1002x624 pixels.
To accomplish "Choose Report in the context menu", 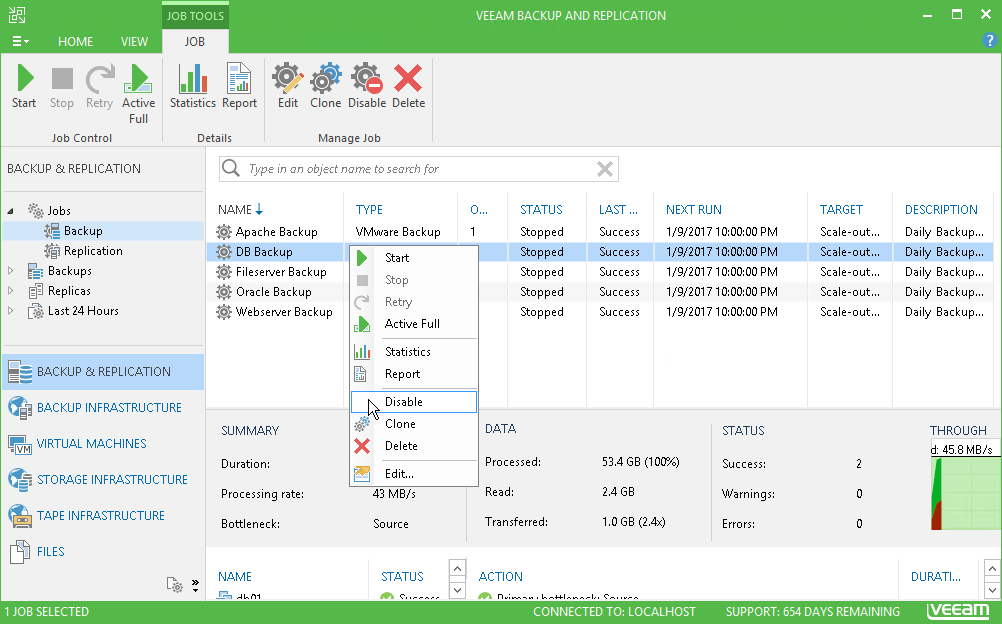I will [413, 374].
